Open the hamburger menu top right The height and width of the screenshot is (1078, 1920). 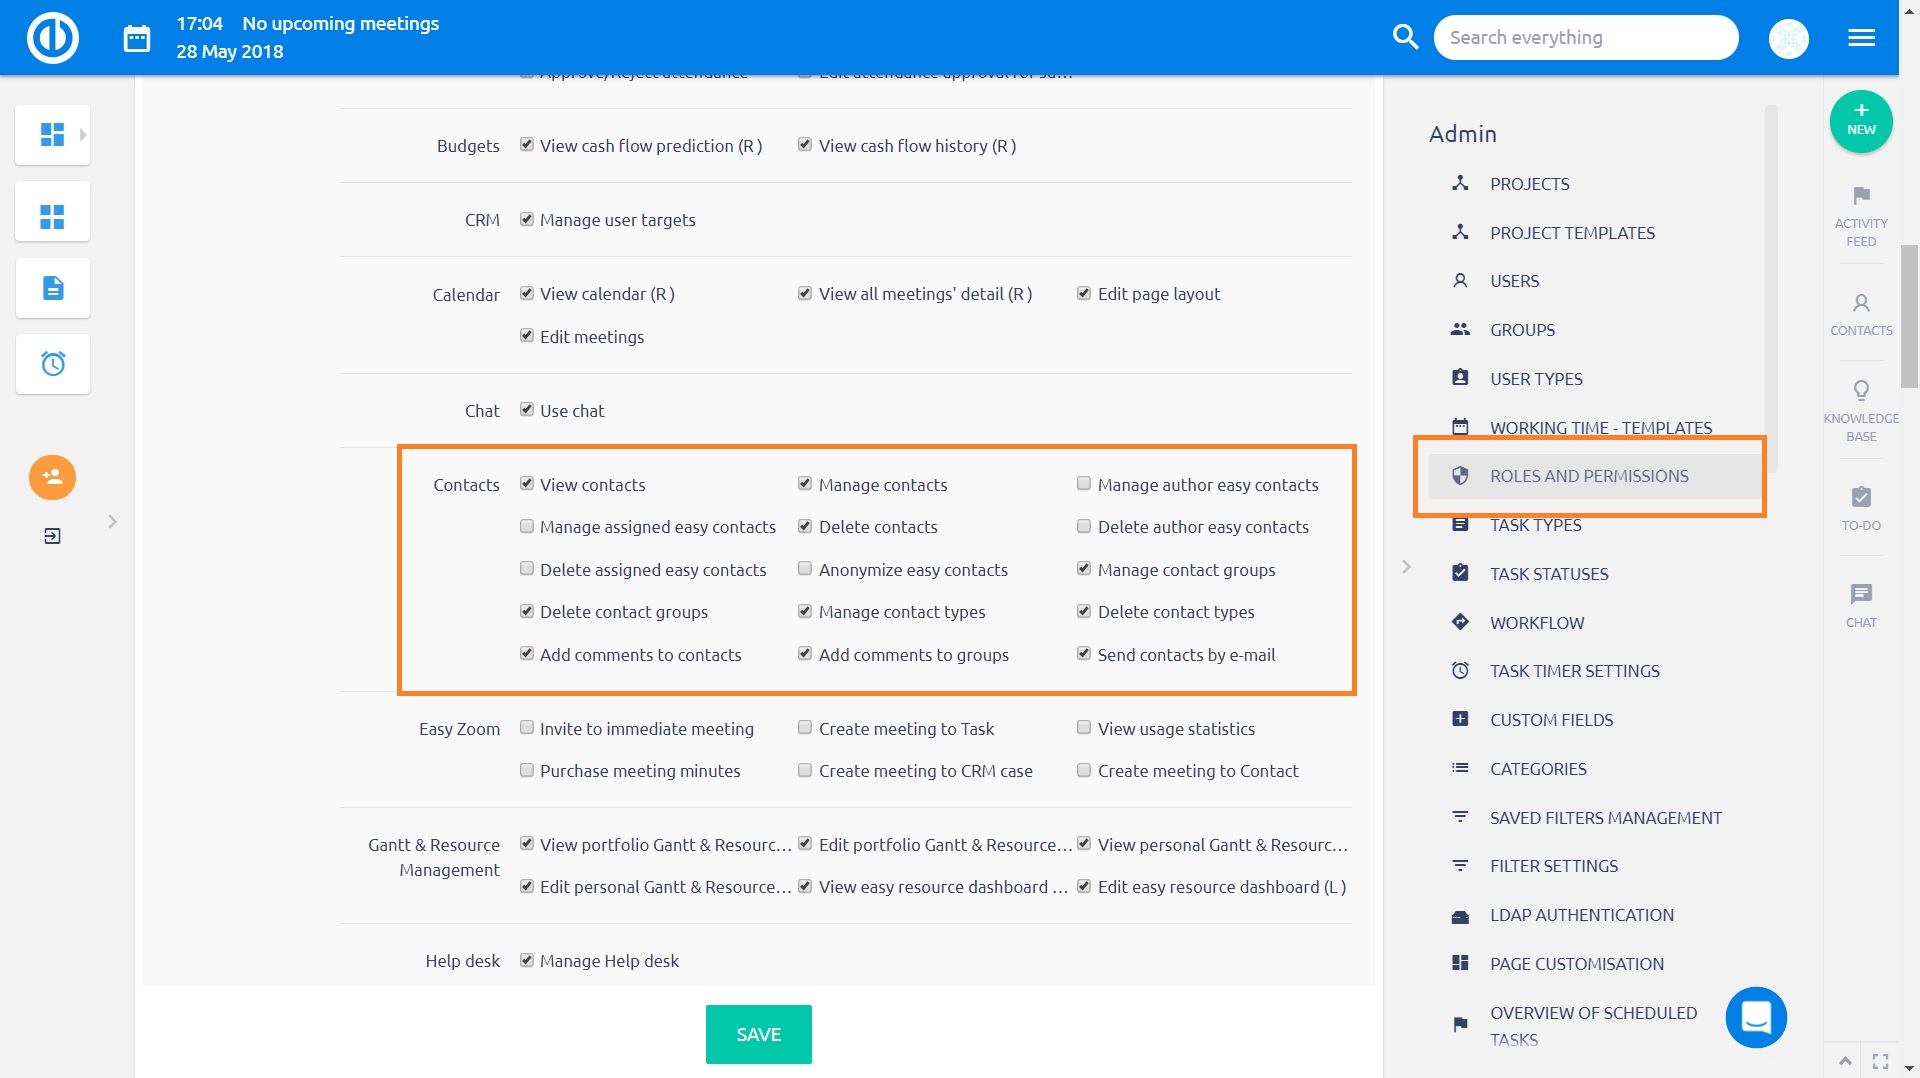point(1861,37)
